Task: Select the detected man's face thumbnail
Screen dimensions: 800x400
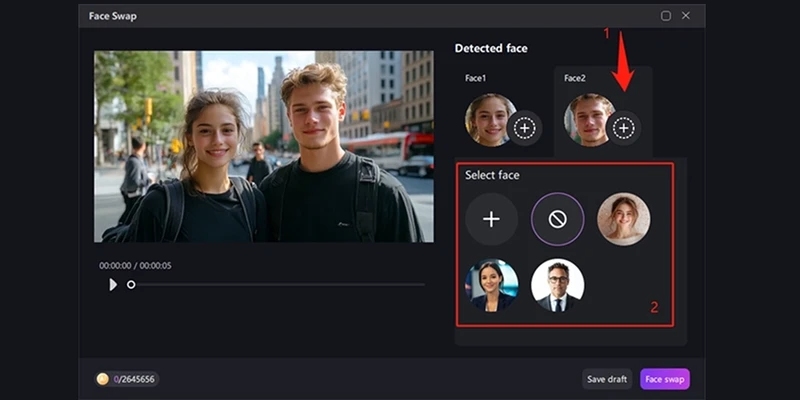Action: [x=586, y=120]
